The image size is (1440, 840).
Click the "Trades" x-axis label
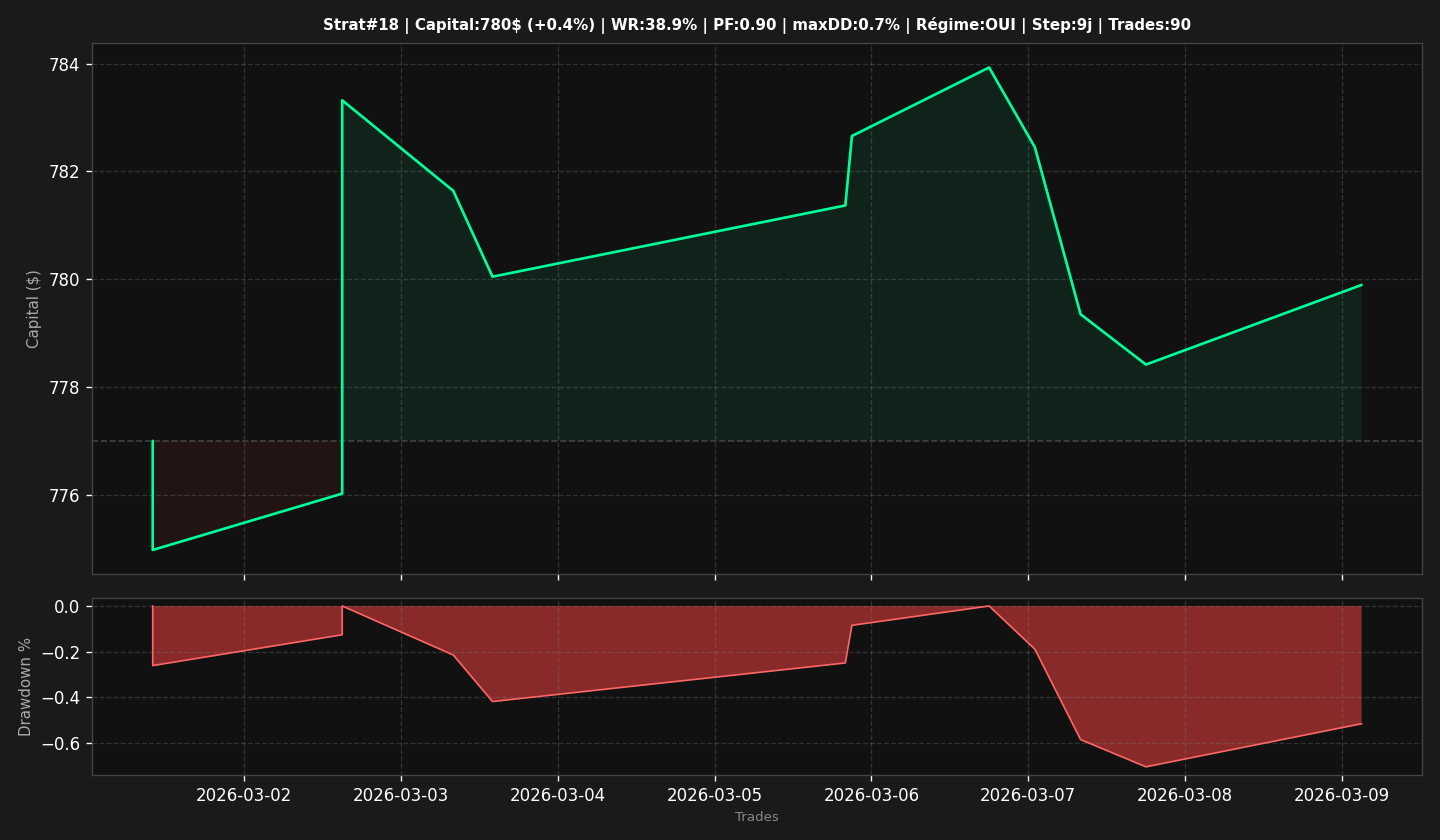coord(757,817)
